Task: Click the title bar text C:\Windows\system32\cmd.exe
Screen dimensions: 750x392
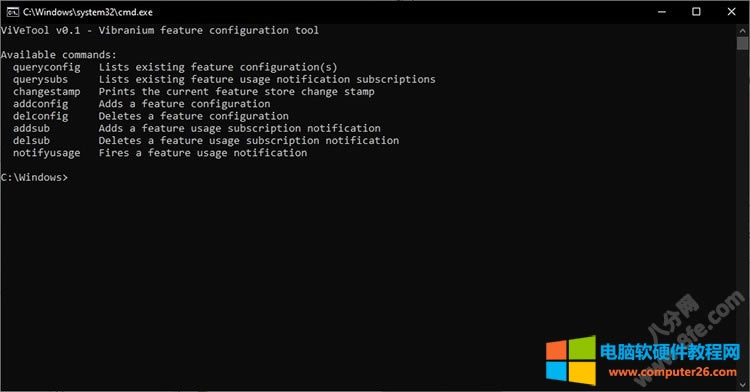Action: point(88,12)
